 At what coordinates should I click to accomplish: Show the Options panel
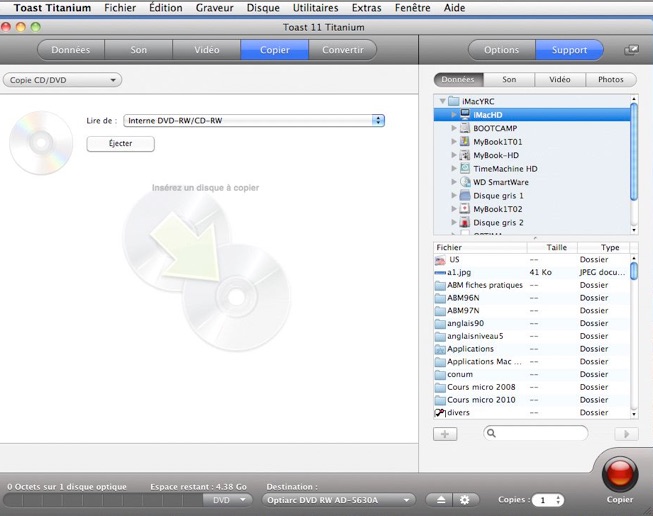pyautogui.click(x=502, y=50)
